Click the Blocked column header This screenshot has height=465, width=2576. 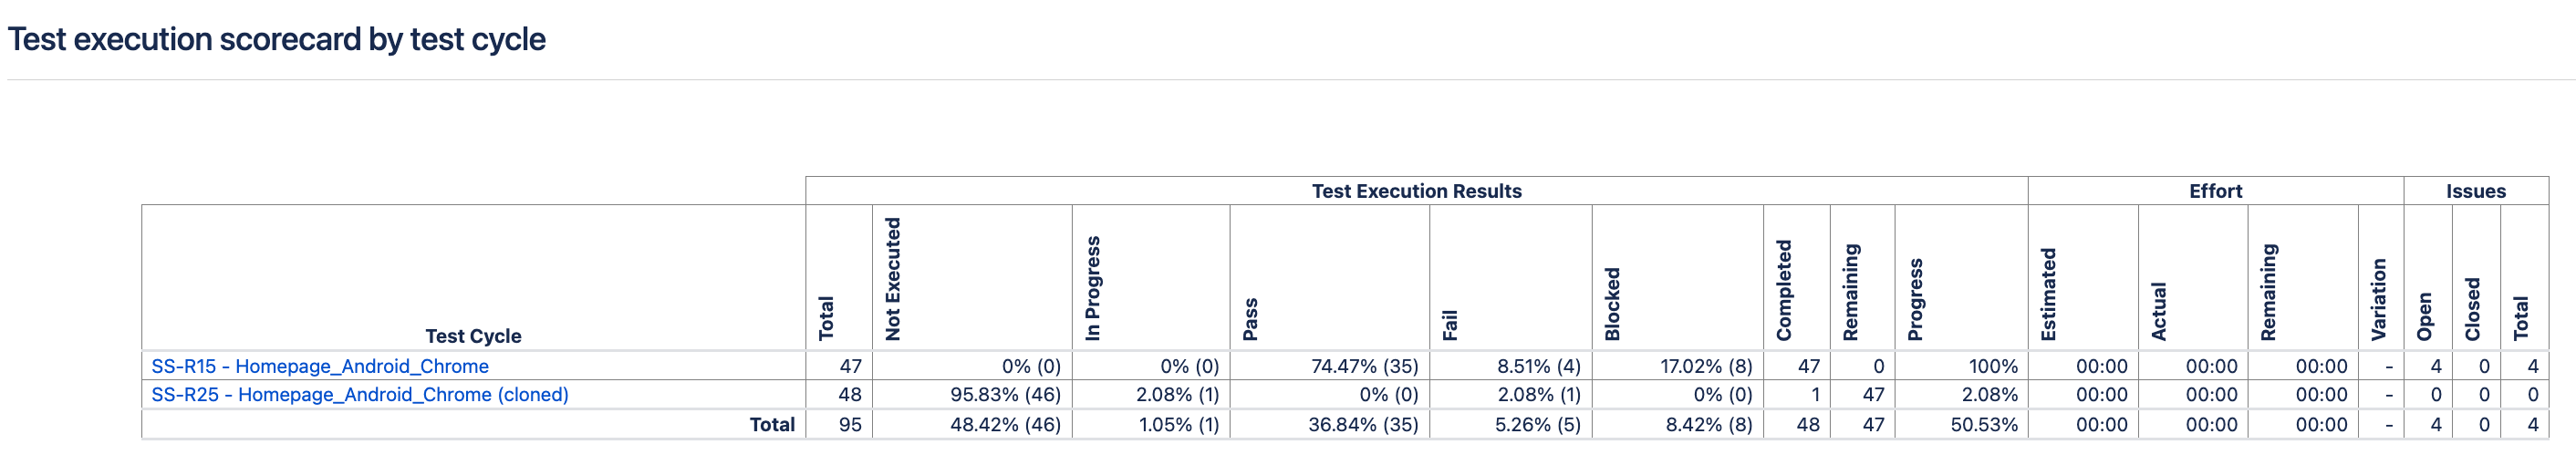click(1612, 304)
